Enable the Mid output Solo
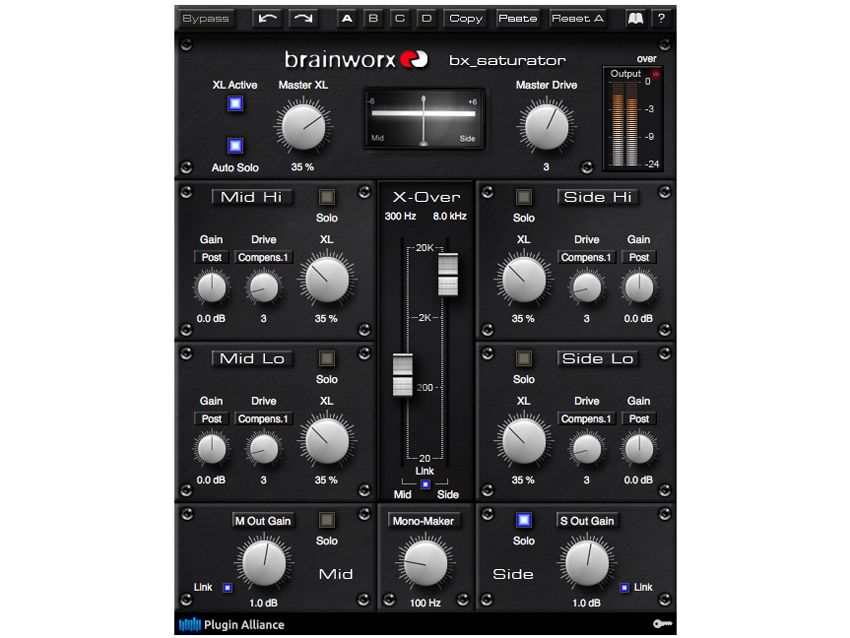The width and height of the screenshot is (850, 638). pos(326,520)
